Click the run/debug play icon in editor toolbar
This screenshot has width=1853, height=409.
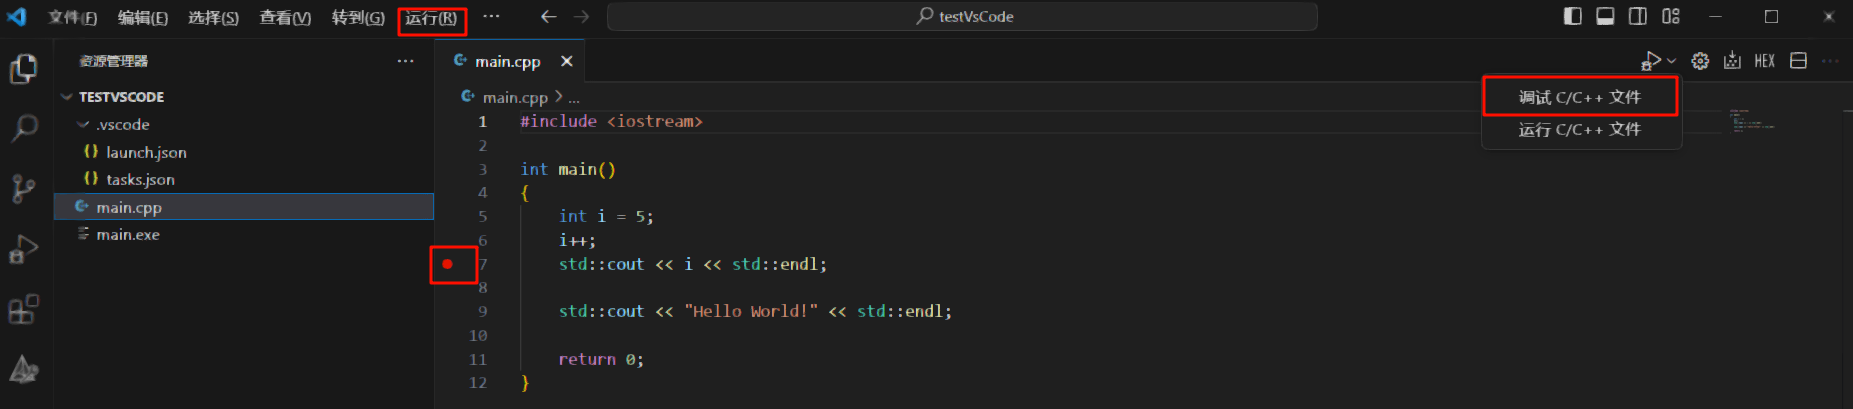pyautogui.click(x=1651, y=61)
